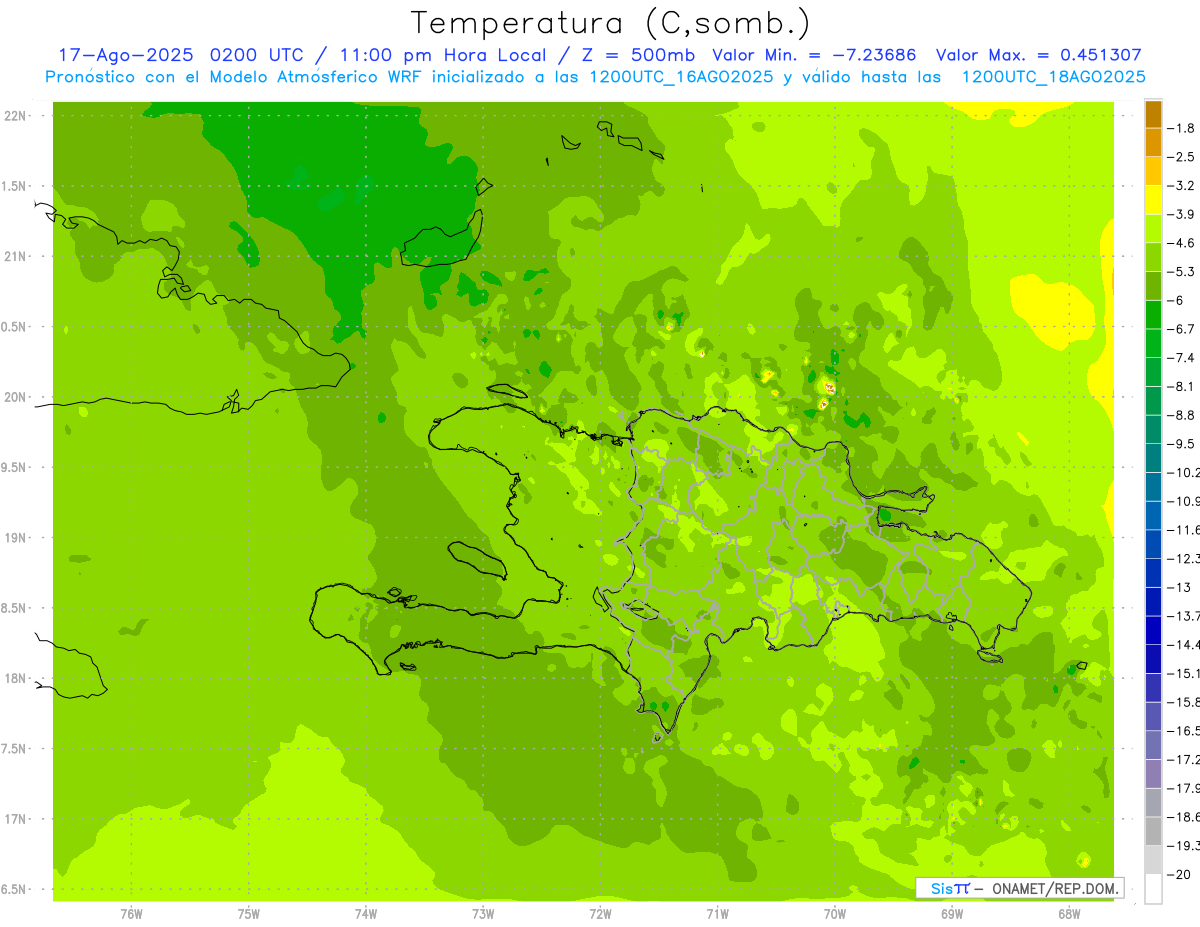This screenshot has height=927, width=1200.
Task: Click the '22N' latitude label
Action: click(15, 116)
